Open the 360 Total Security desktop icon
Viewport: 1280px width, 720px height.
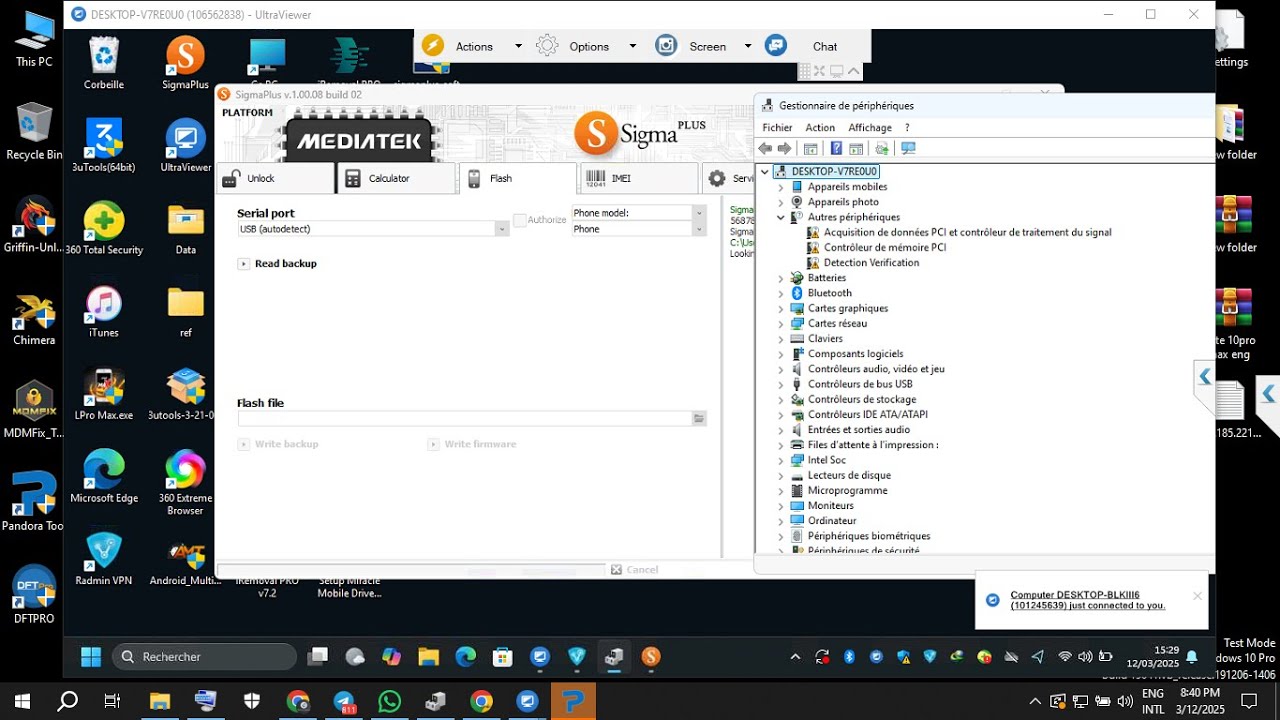tap(104, 229)
